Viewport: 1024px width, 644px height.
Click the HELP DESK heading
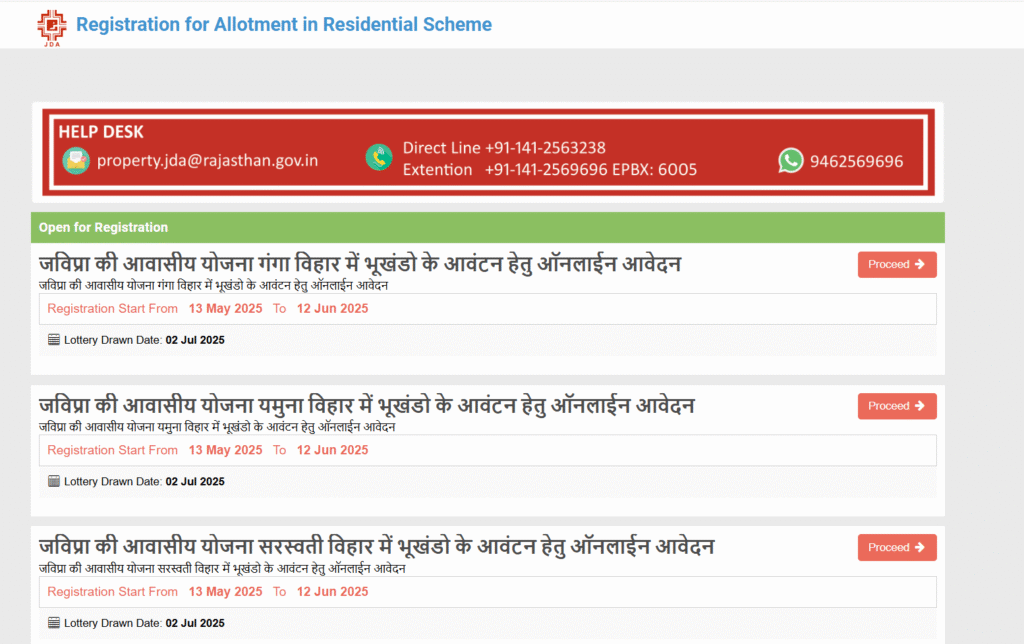tap(101, 132)
